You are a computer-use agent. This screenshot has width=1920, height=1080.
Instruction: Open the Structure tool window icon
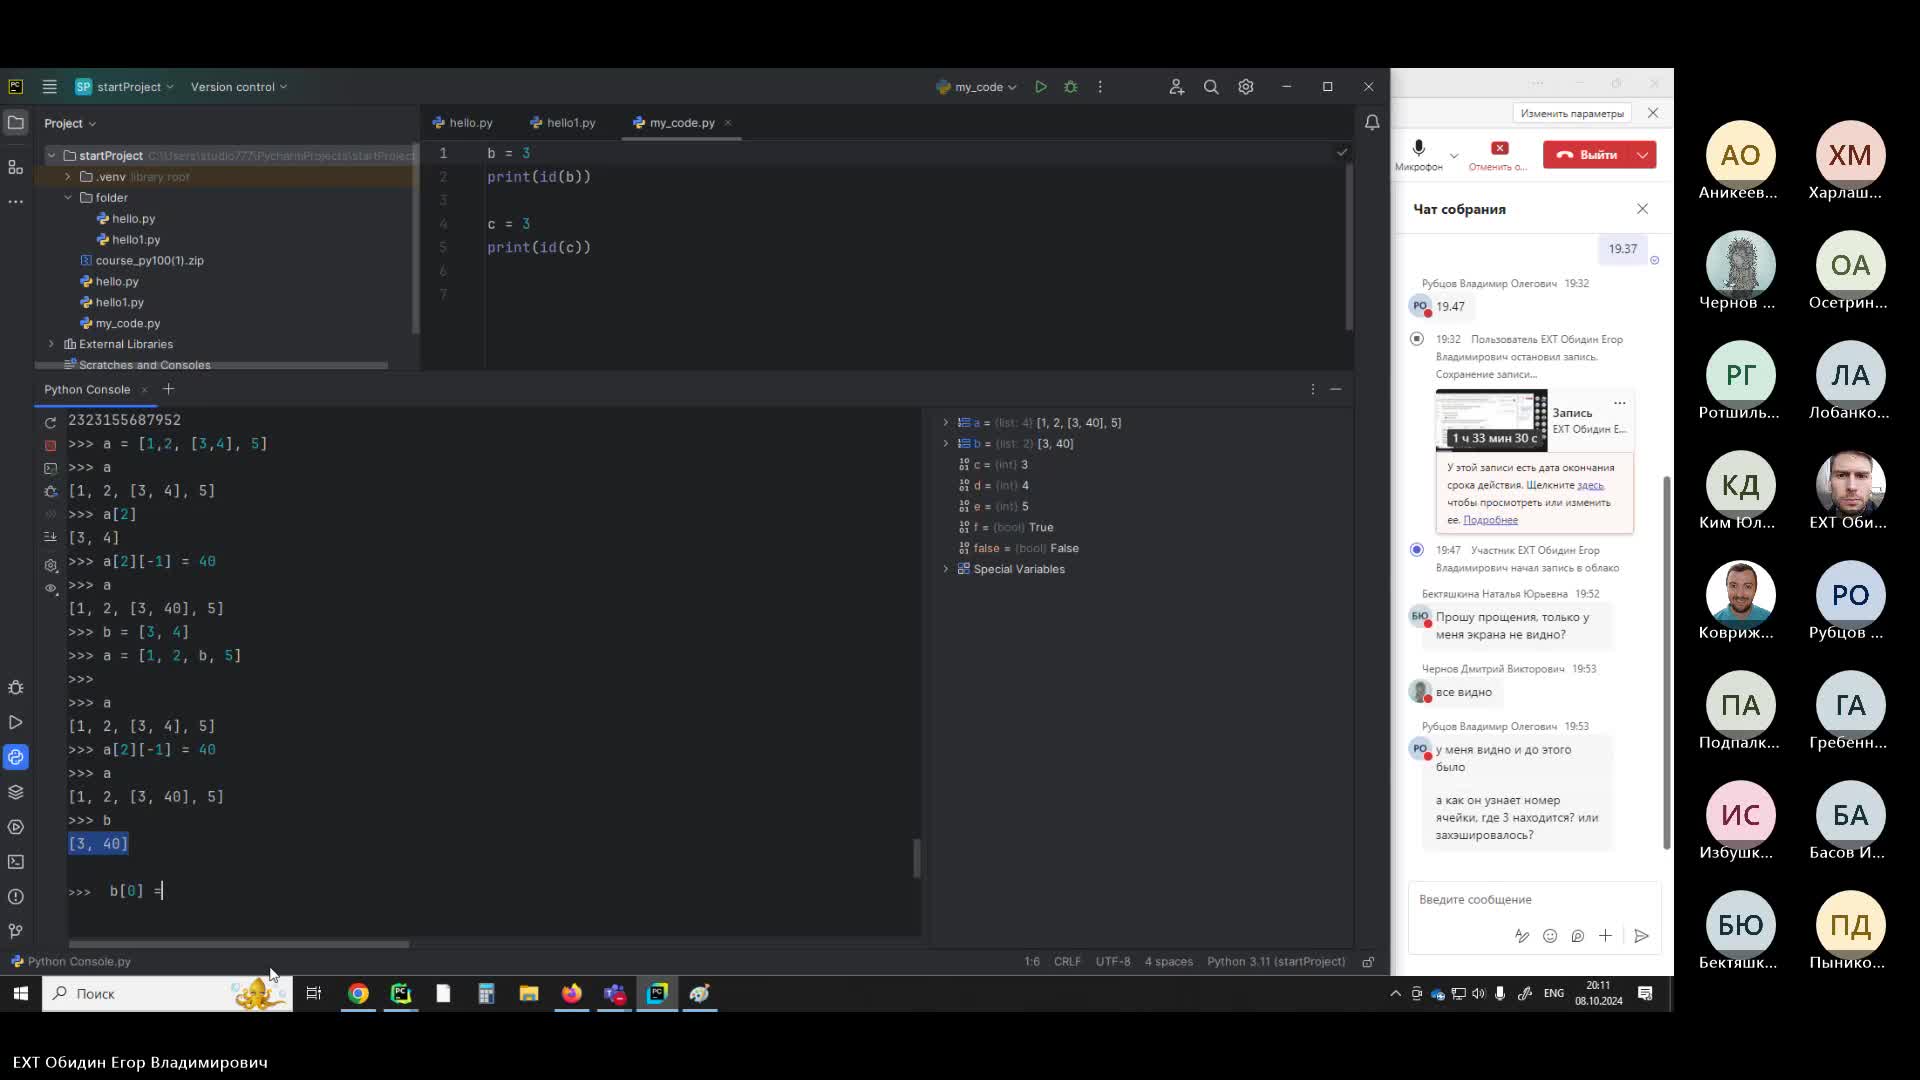15,166
